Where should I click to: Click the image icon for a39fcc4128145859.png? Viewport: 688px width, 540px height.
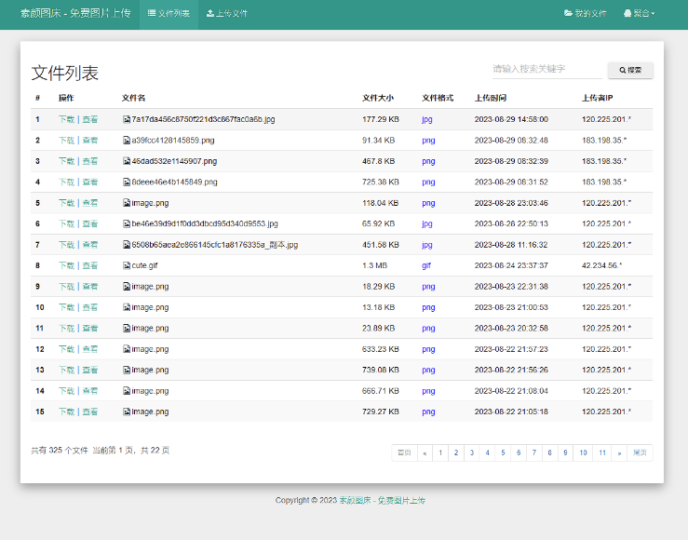click(126, 140)
